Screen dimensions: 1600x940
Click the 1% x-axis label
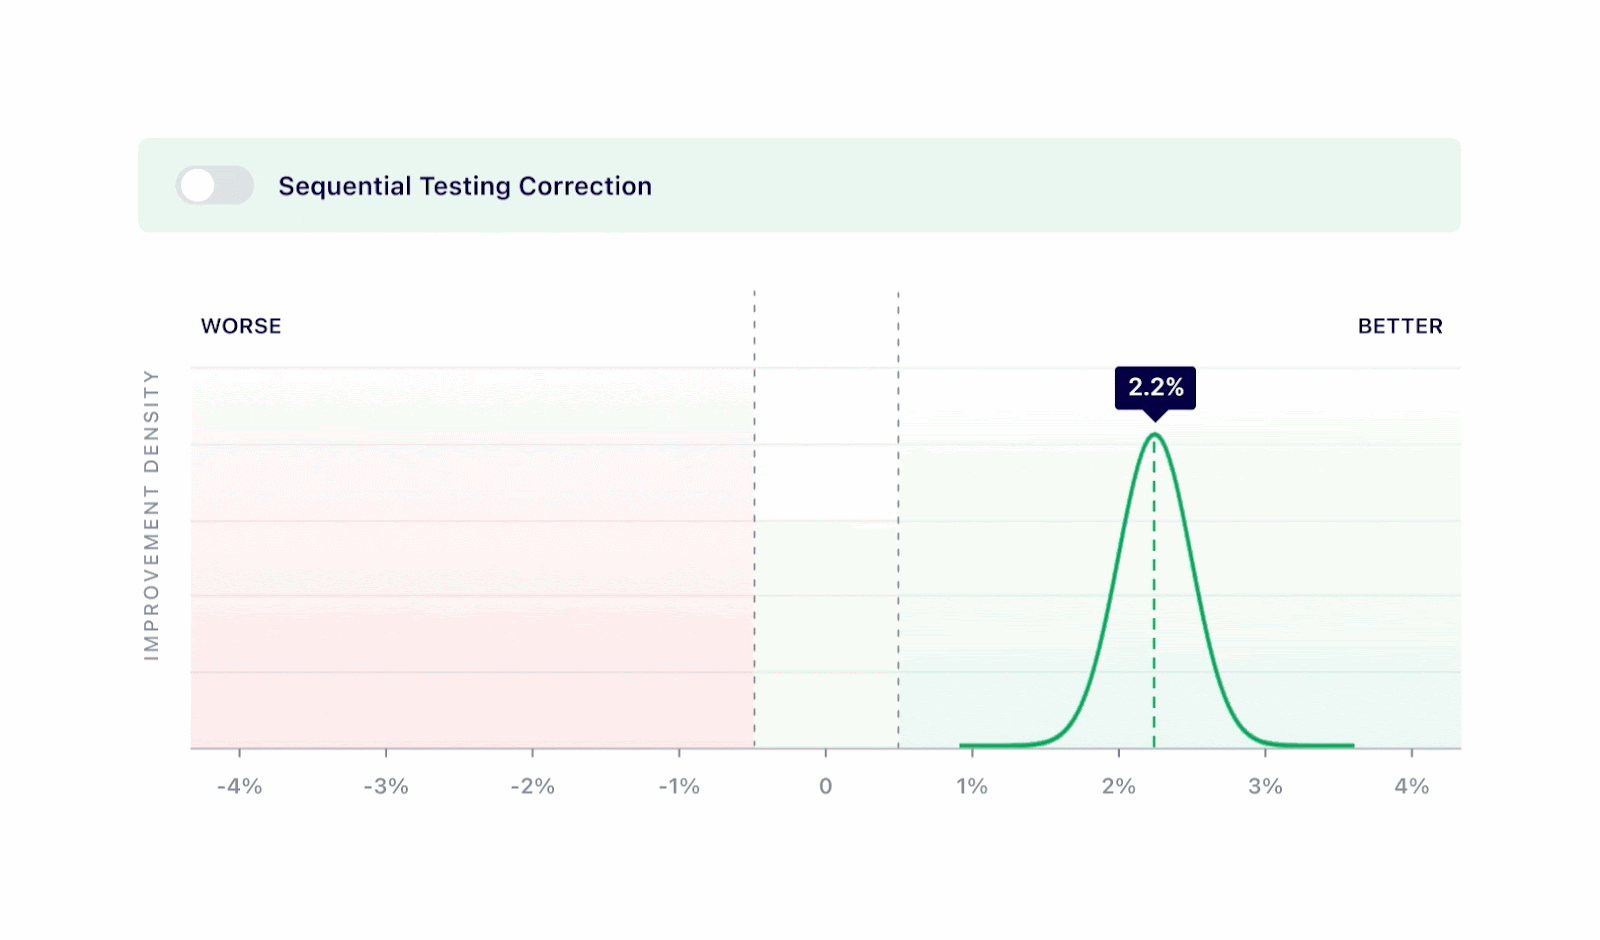coord(972,787)
